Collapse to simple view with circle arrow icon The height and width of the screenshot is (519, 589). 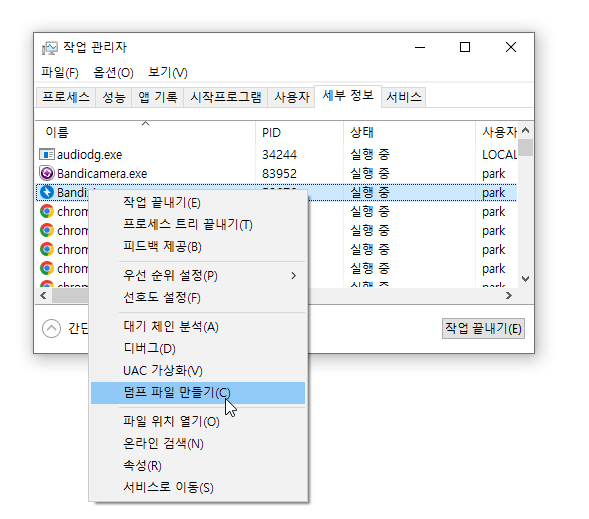coord(51,329)
